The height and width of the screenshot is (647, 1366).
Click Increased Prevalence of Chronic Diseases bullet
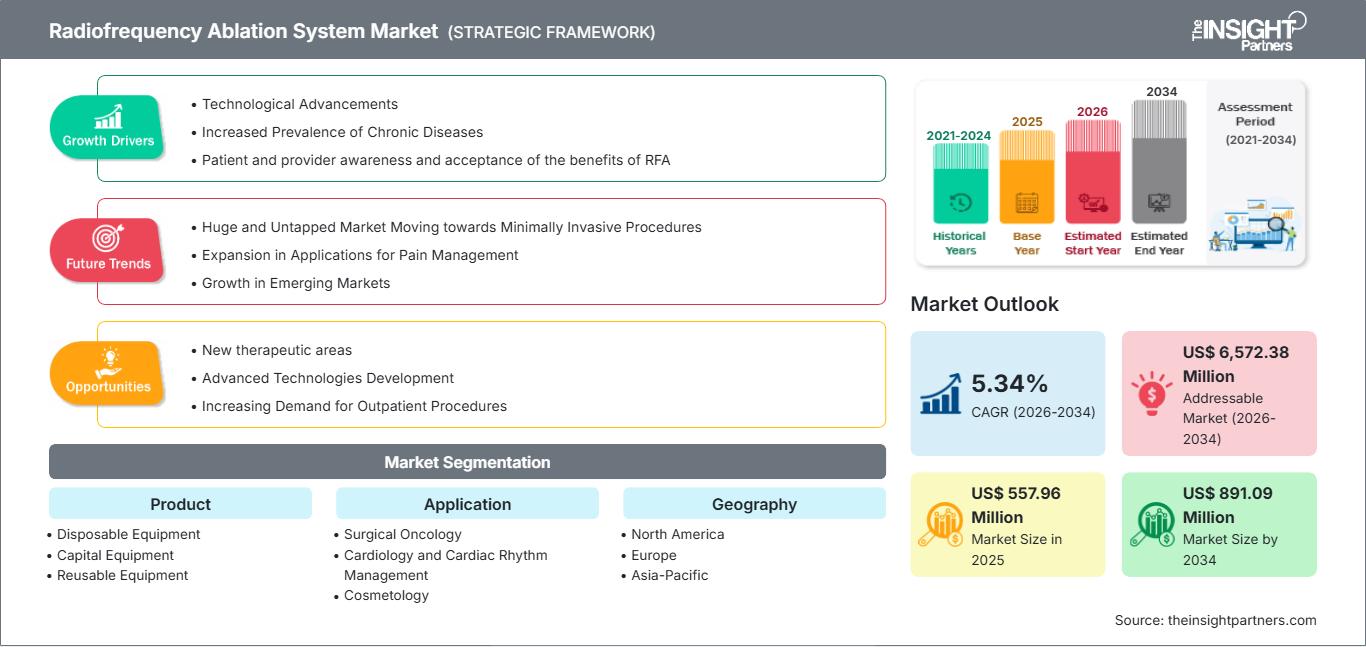point(342,132)
